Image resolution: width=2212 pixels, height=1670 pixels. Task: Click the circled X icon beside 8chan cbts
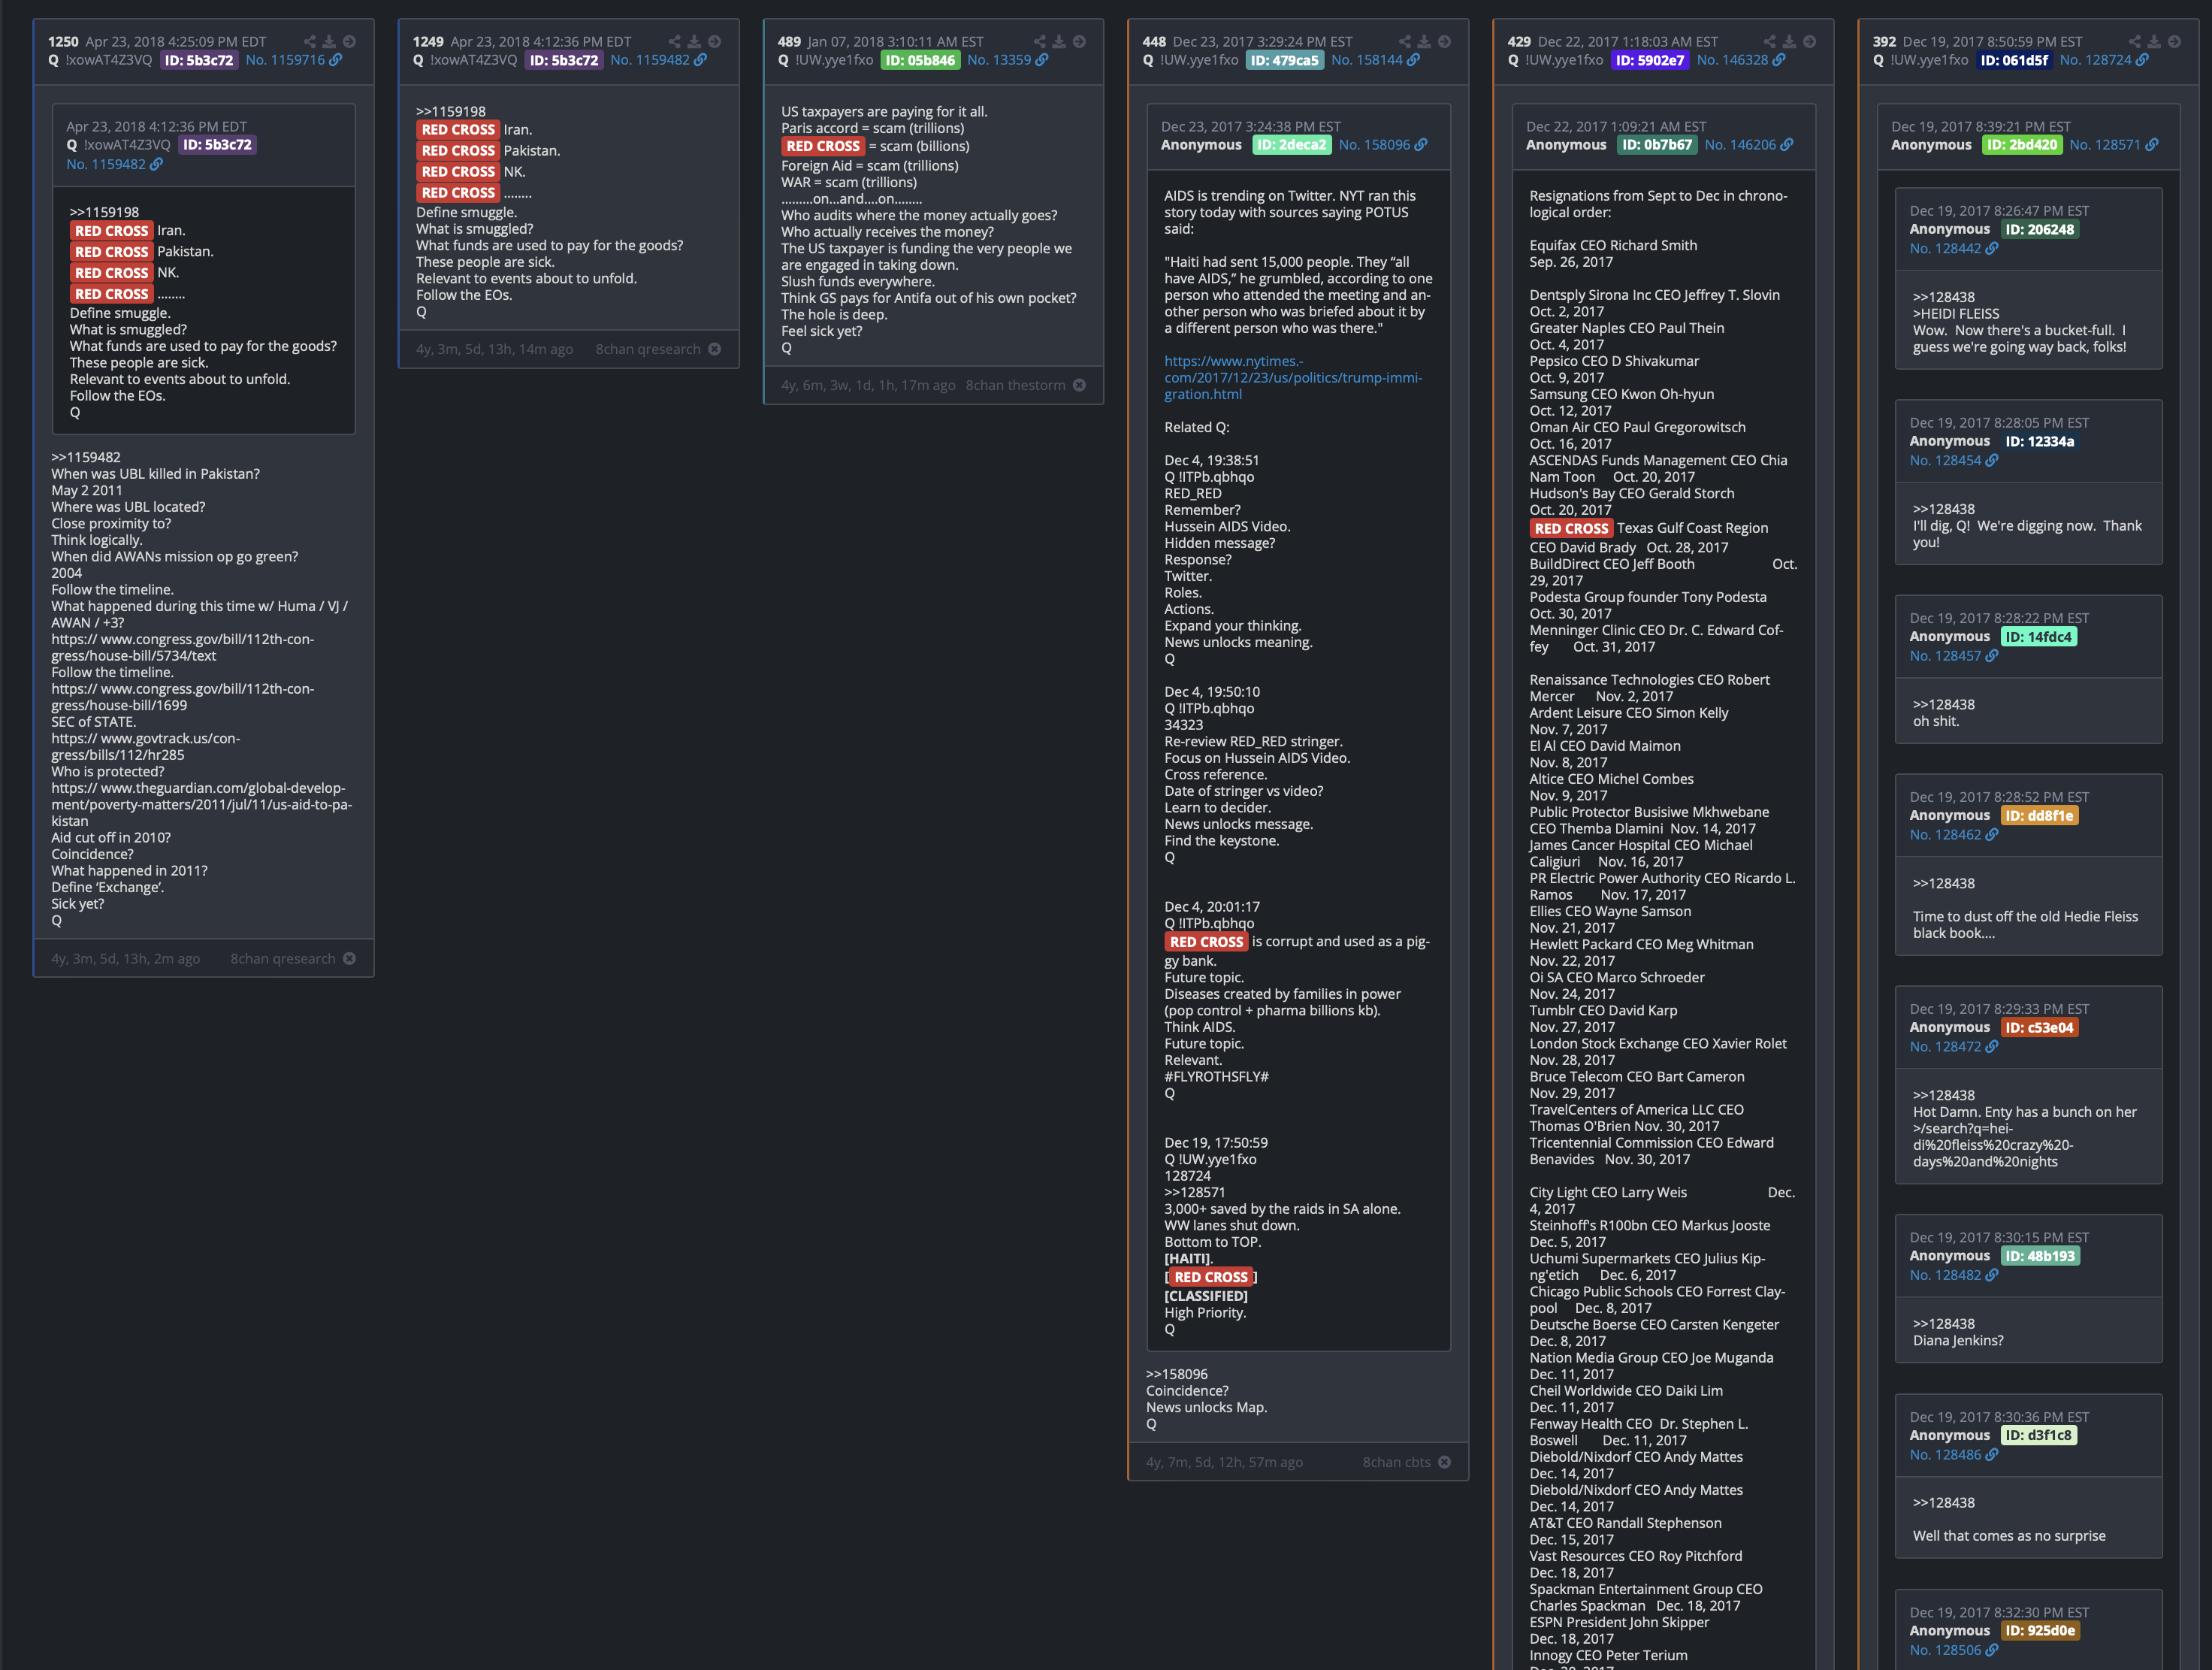pos(1444,1462)
